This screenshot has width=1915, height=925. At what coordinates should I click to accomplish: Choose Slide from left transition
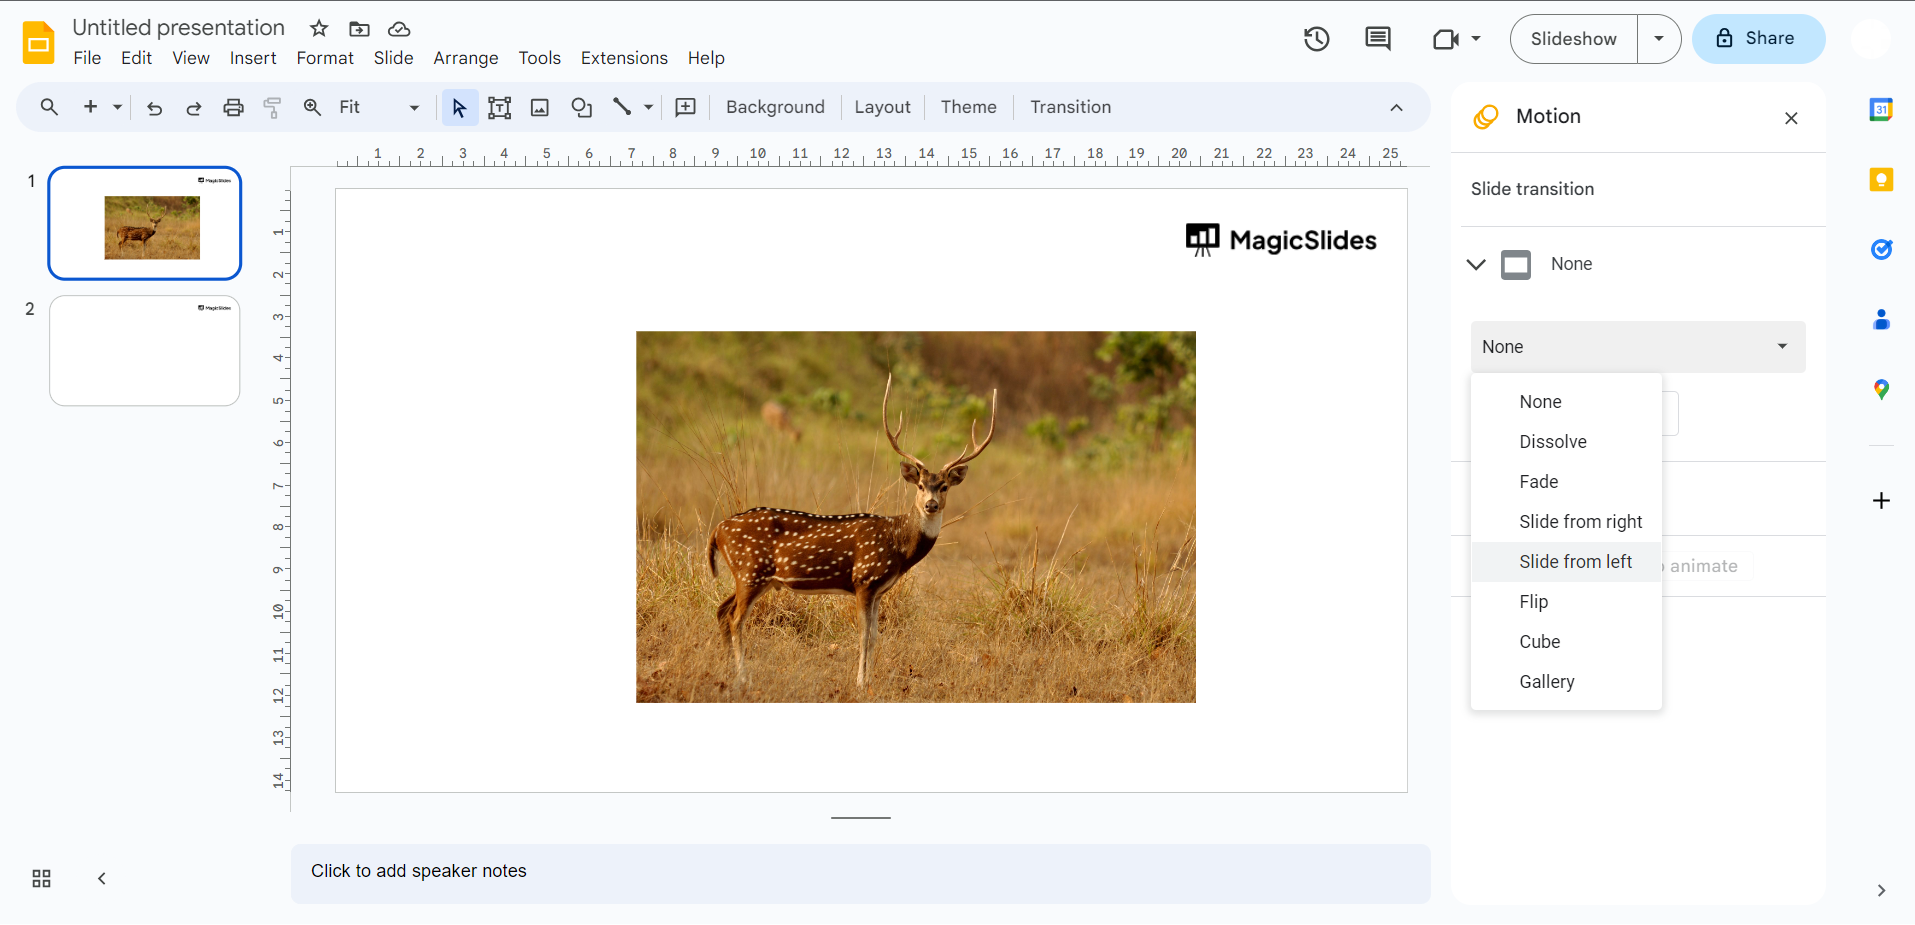pyautogui.click(x=1575, y=562)
